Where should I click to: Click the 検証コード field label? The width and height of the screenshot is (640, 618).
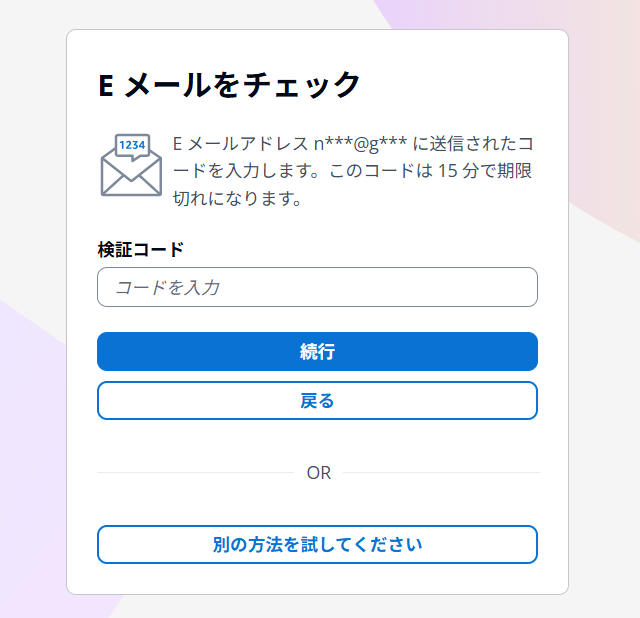[140, 249]
